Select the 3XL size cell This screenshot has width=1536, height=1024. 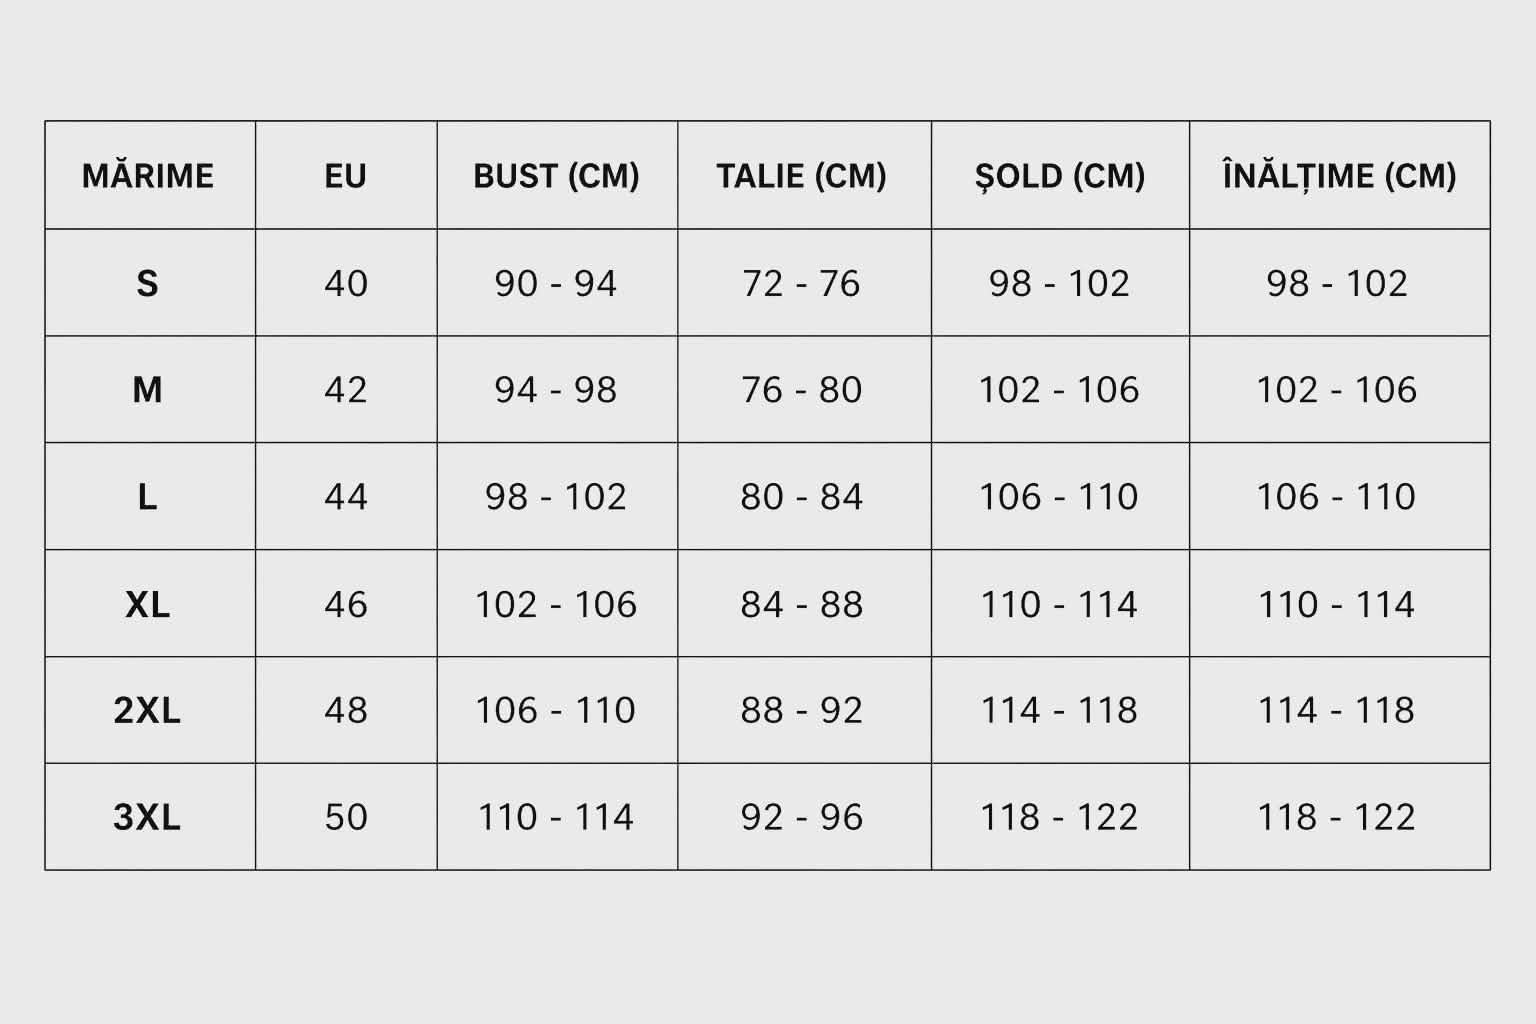tap(148, 817)
